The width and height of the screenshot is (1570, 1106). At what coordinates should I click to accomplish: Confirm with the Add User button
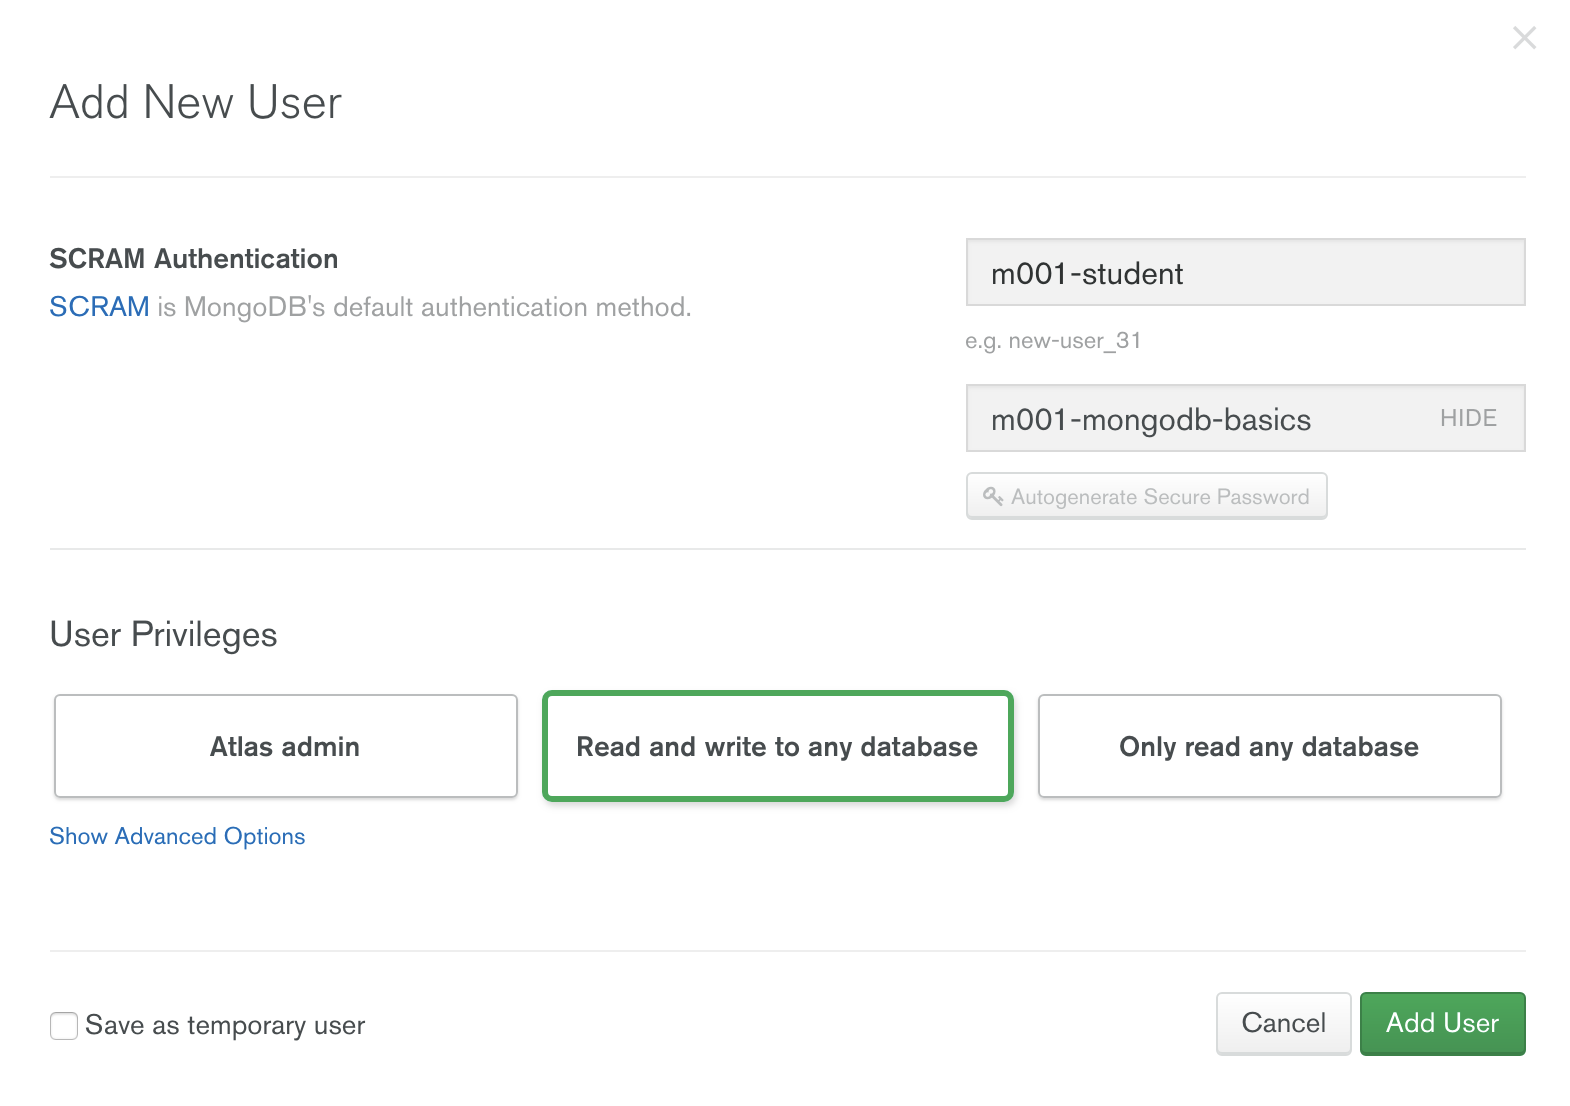1442,1023
